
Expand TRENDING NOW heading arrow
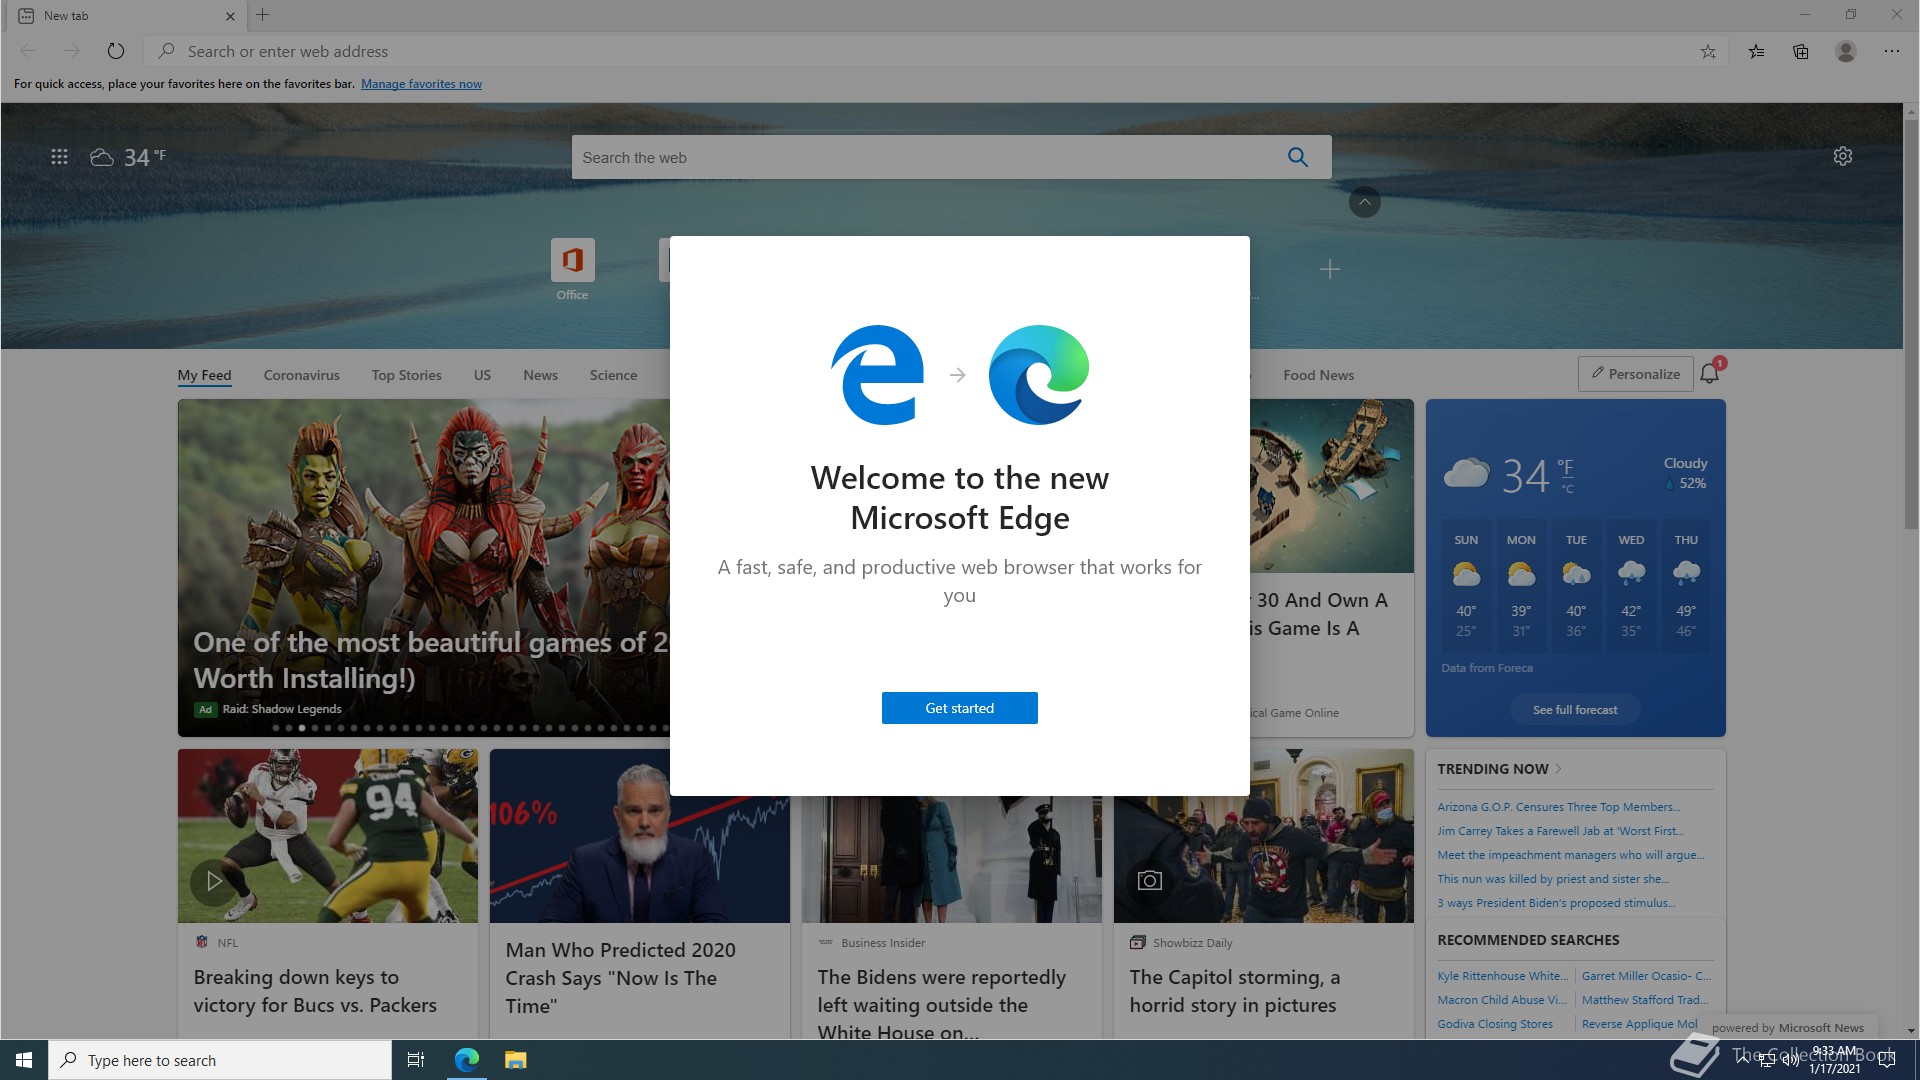point(1559,769)
